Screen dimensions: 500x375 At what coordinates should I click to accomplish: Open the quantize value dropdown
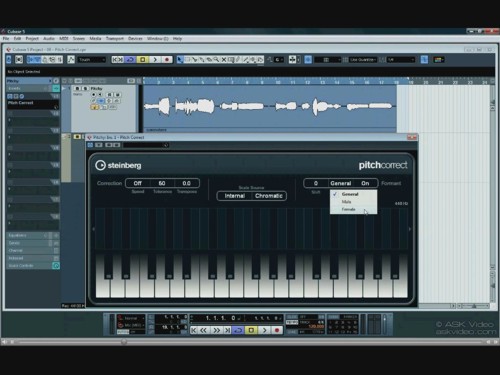(x=401, y=60)
